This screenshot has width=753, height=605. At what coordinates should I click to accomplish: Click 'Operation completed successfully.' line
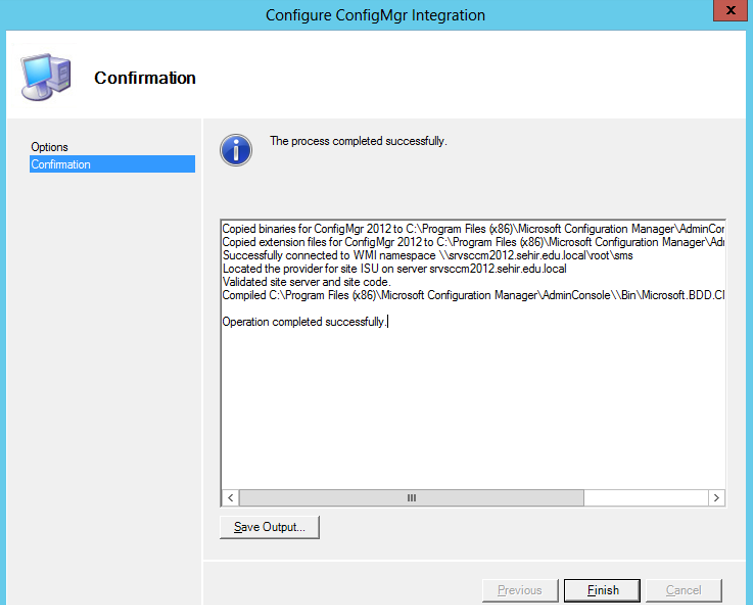click(304, 322)
